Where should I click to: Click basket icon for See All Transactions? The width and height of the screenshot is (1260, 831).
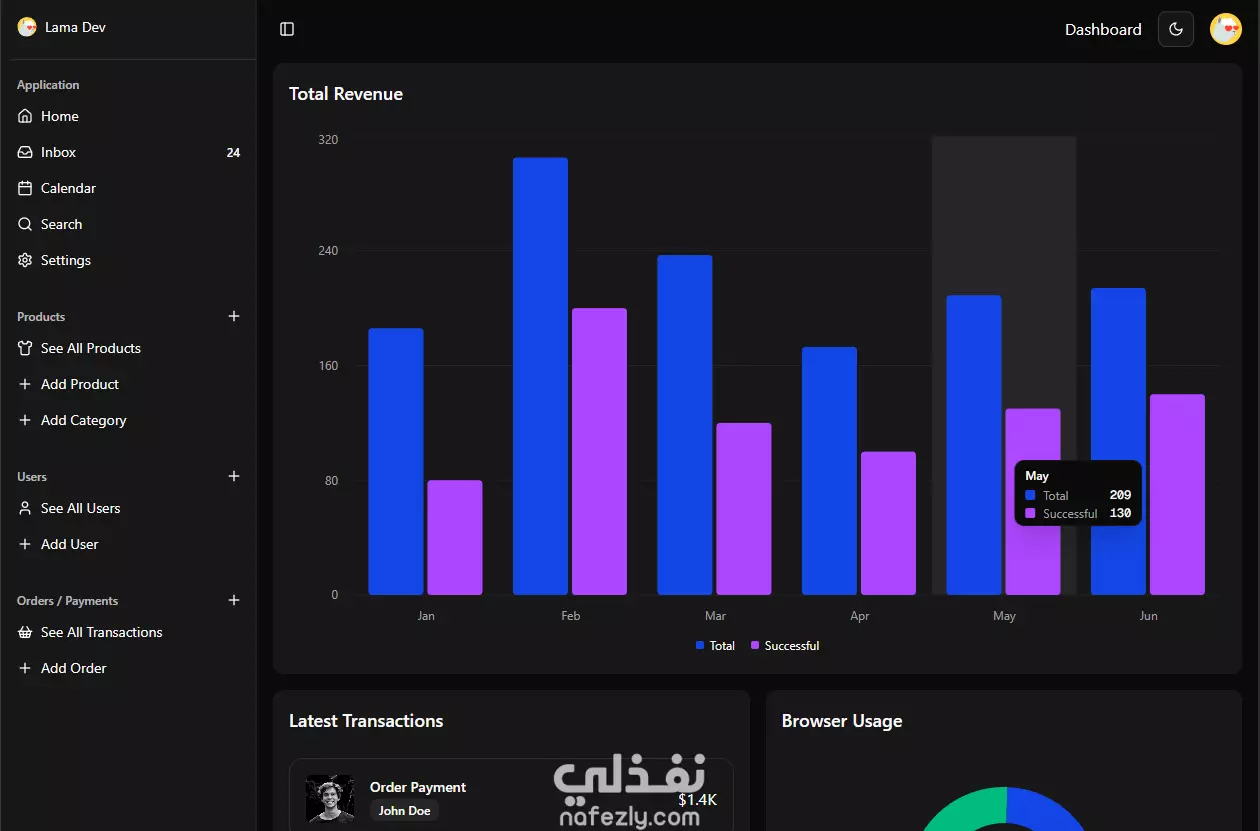[x=25, y=632]
